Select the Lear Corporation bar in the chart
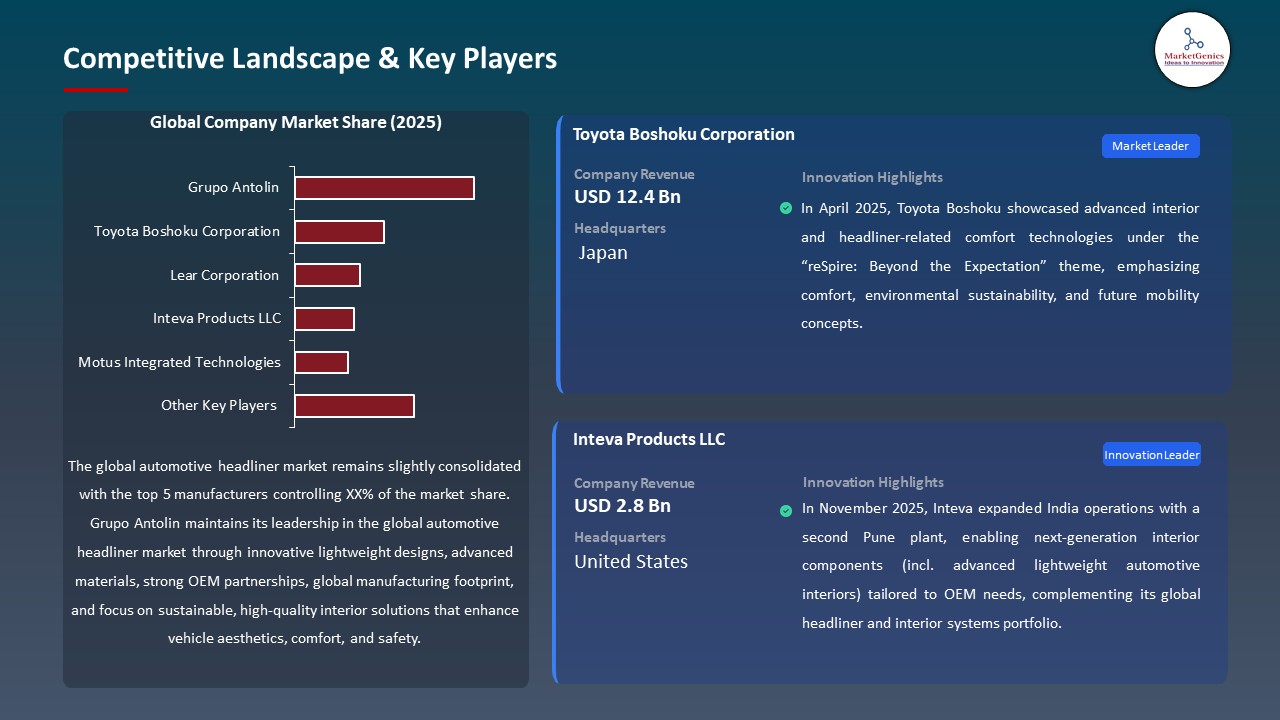The image size is (1280, 720). pos(327,275)
